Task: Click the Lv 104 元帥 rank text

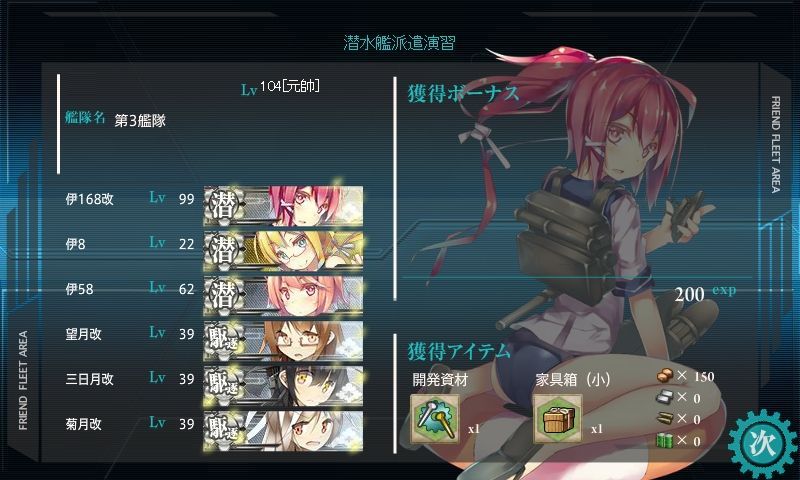Action: [x=281, y=88]
